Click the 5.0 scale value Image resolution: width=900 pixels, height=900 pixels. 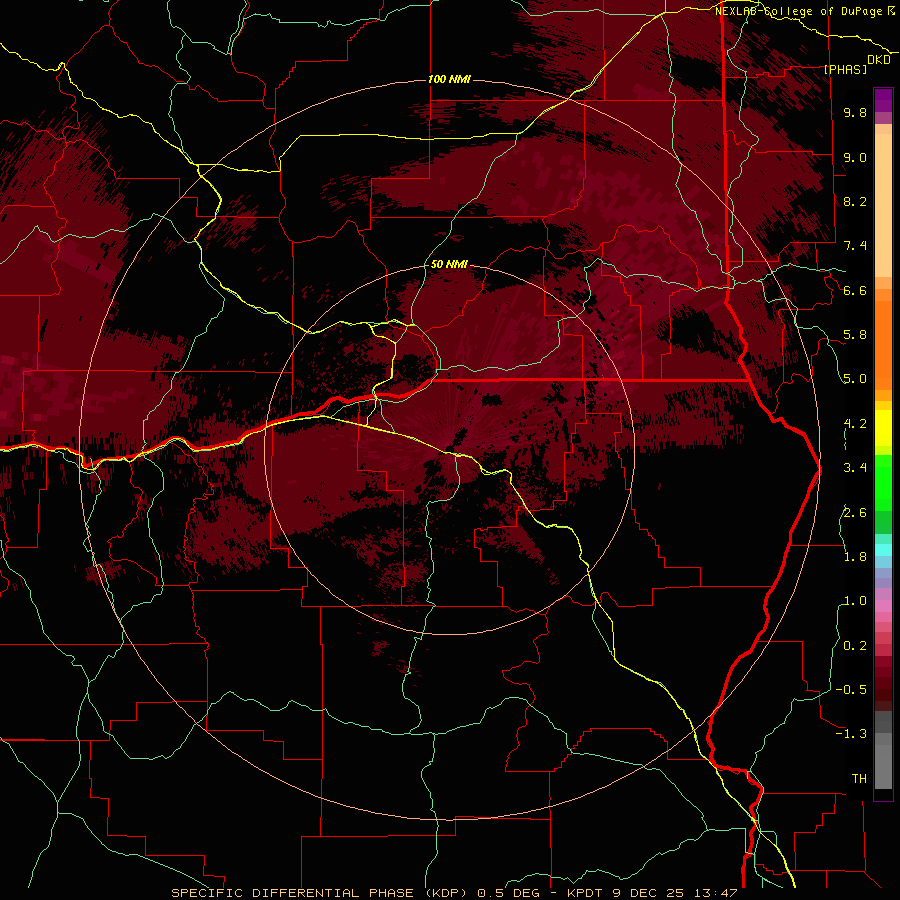855,379
